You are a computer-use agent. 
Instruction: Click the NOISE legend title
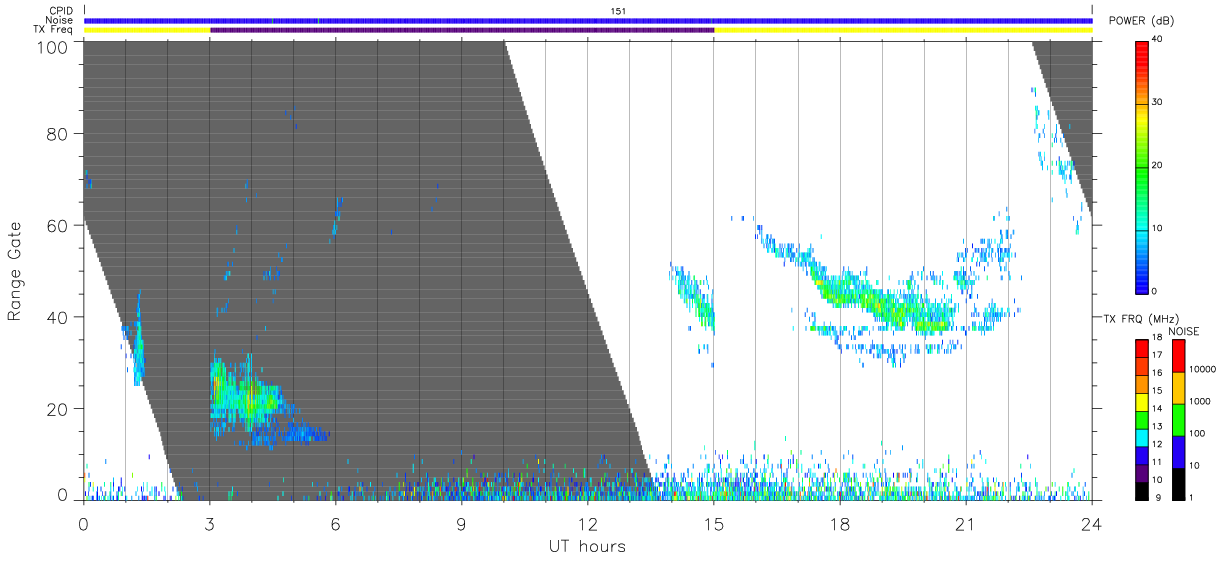(1184, 331)
